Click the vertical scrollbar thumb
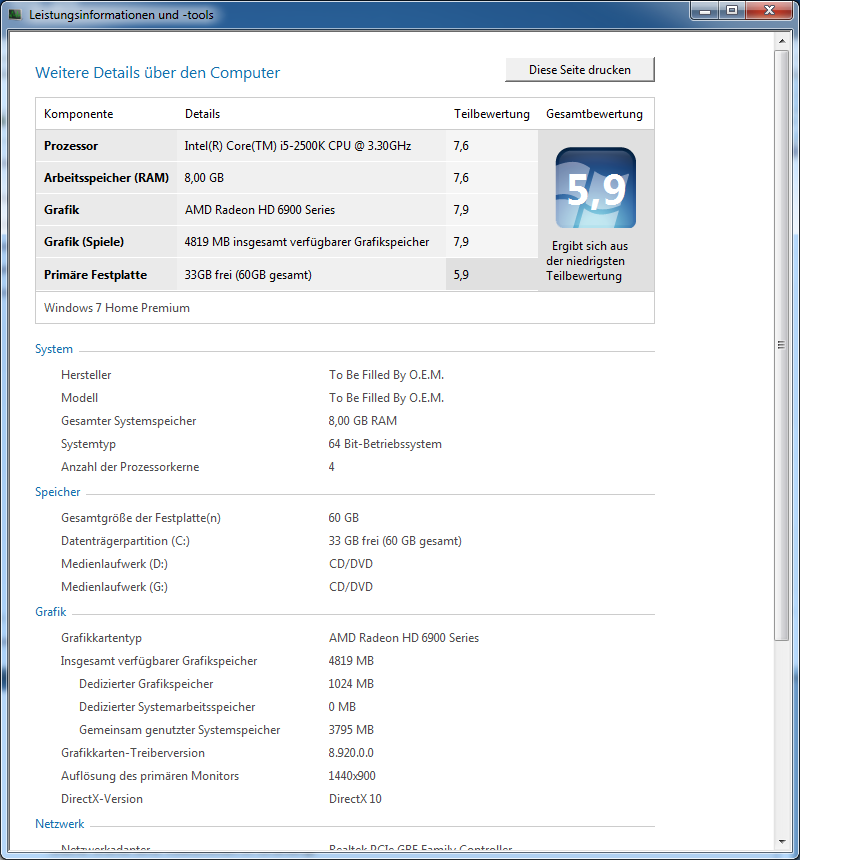 [781, 345]
